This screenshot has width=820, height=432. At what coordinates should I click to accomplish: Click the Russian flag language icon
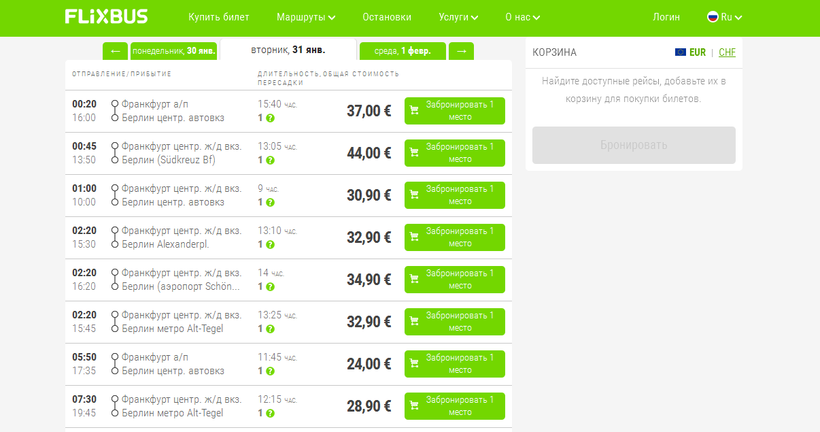click(713, 17)
